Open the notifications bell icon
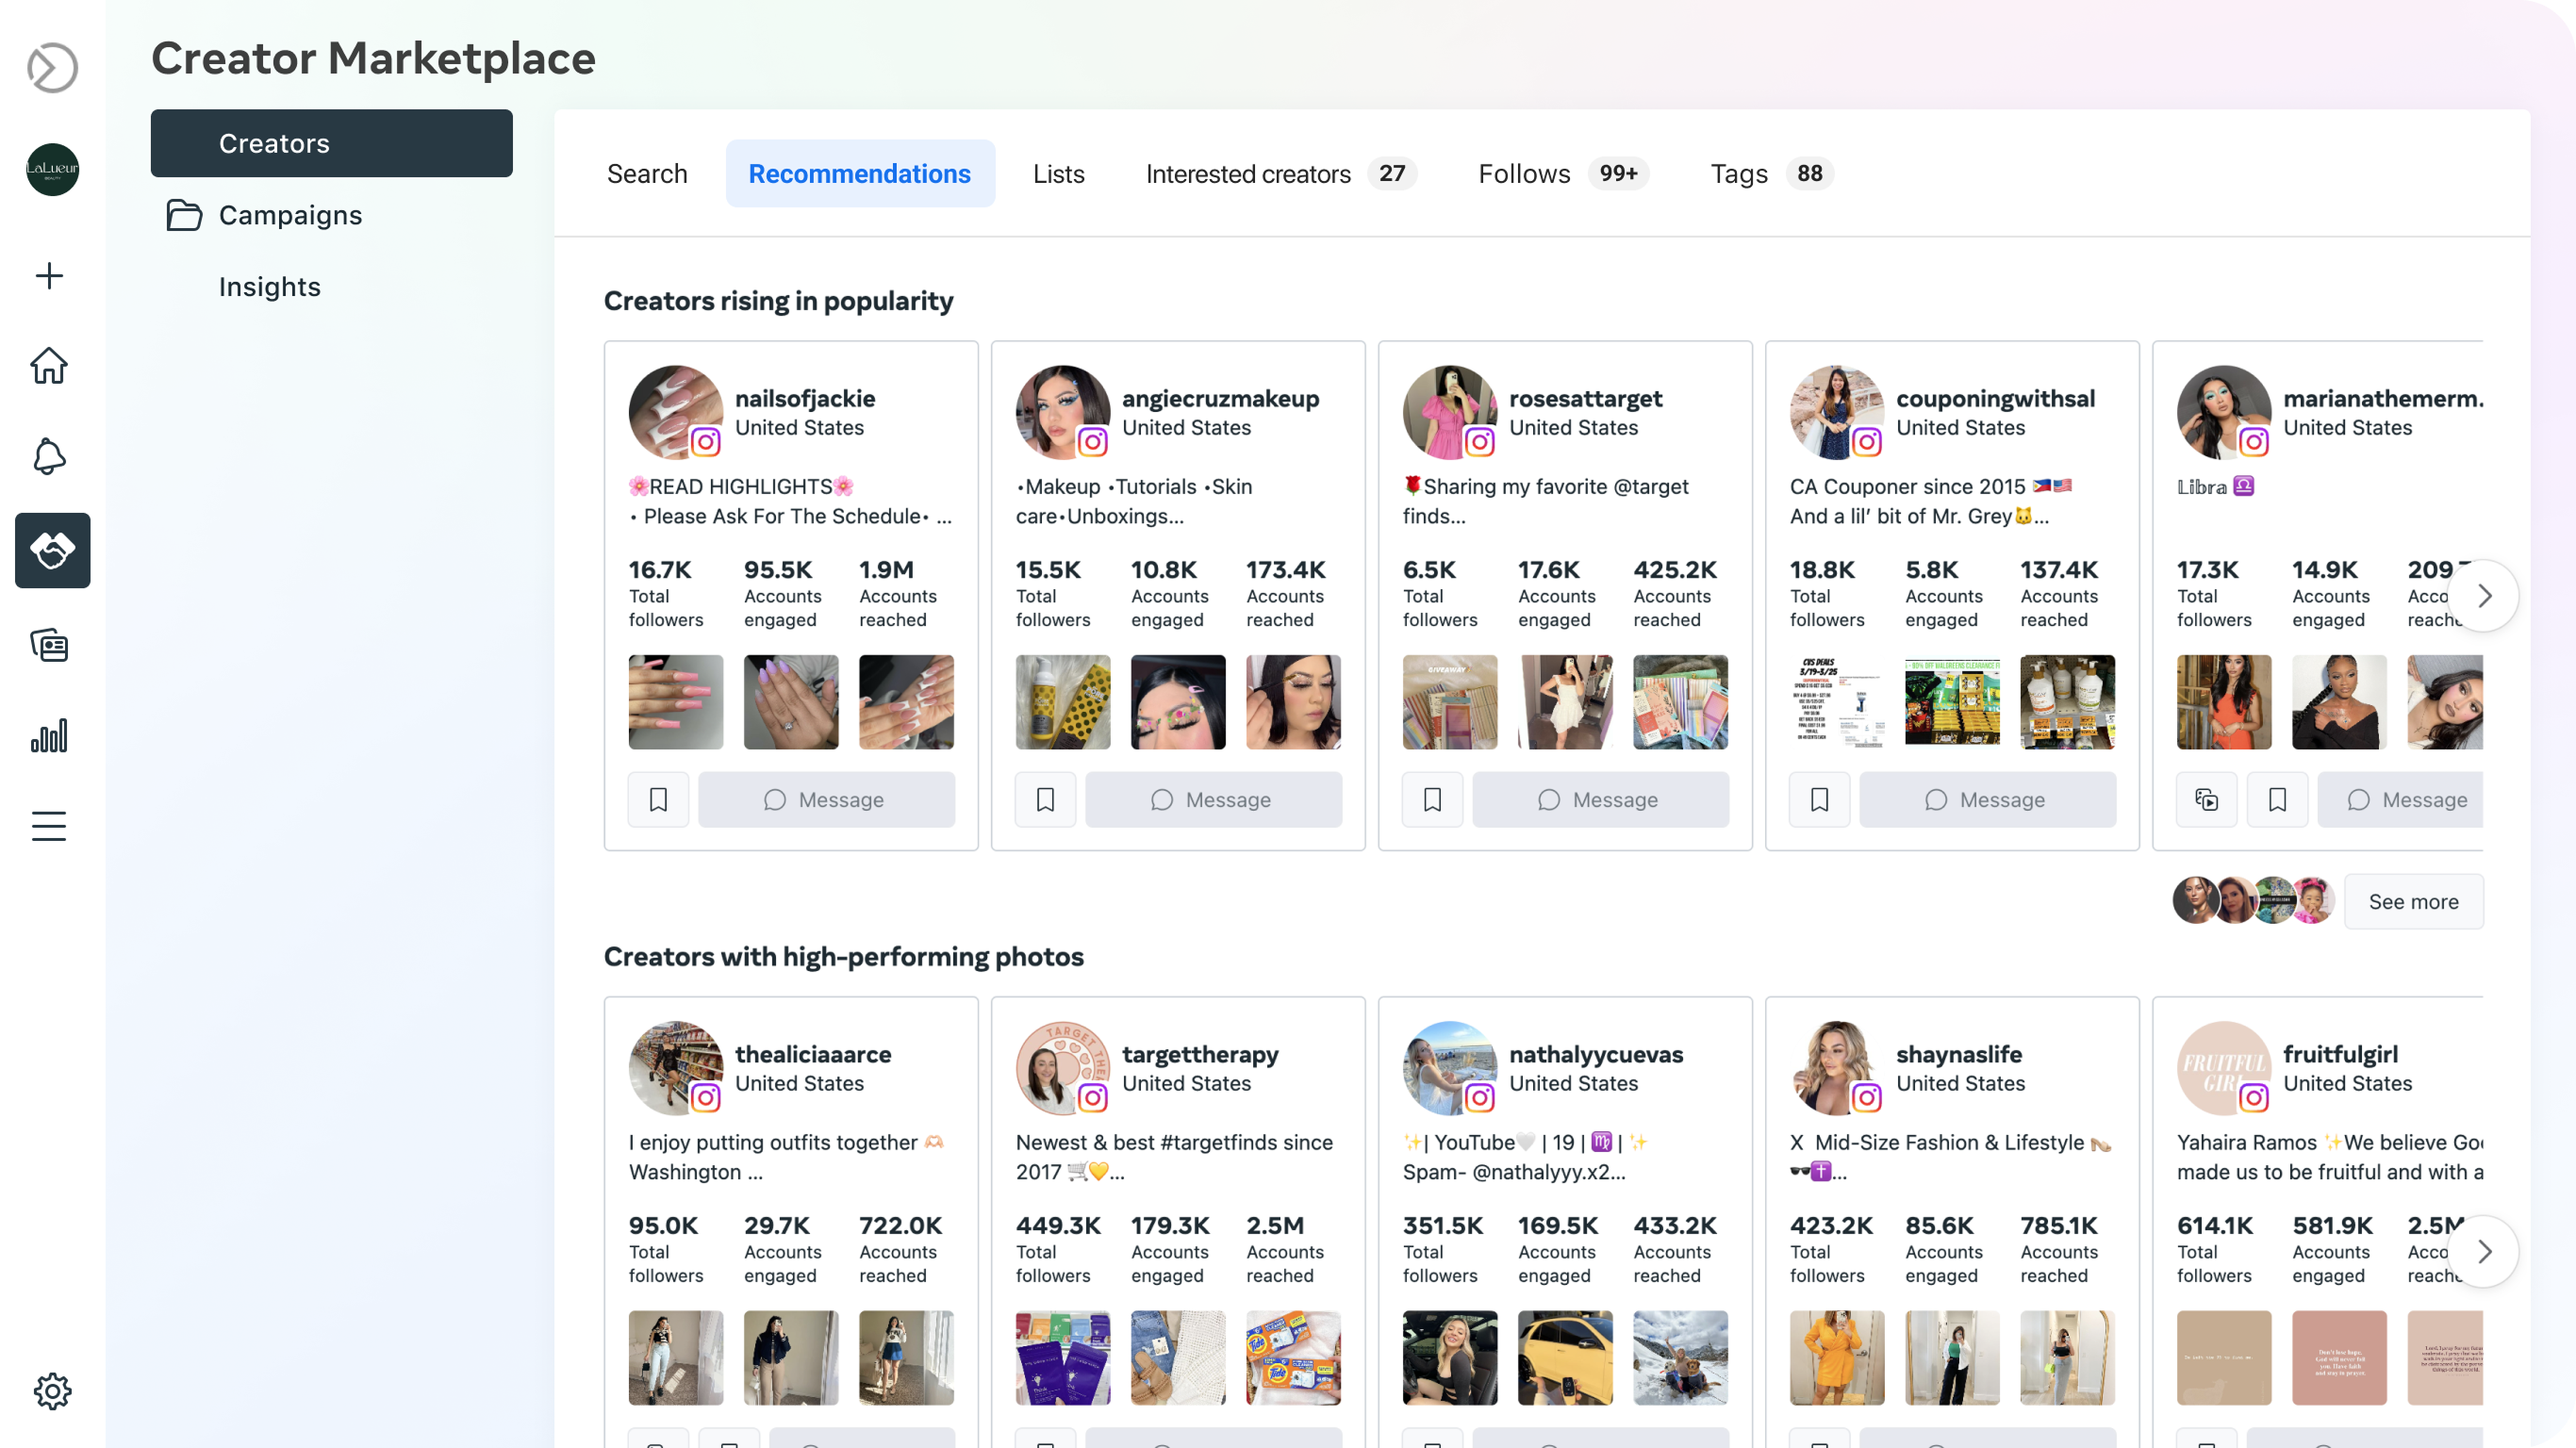The image size is (2576, 1448). (49, 456)
